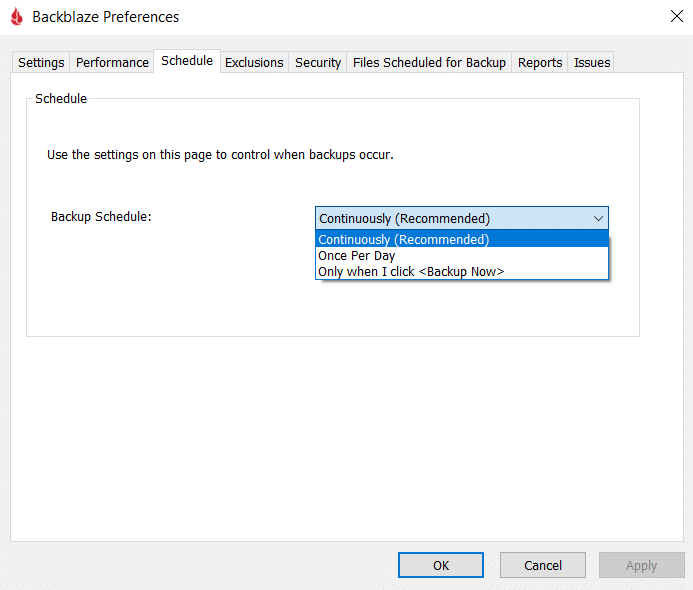Confirm with the OK button
Screen dimensions: 693x590
pos(441,565)
